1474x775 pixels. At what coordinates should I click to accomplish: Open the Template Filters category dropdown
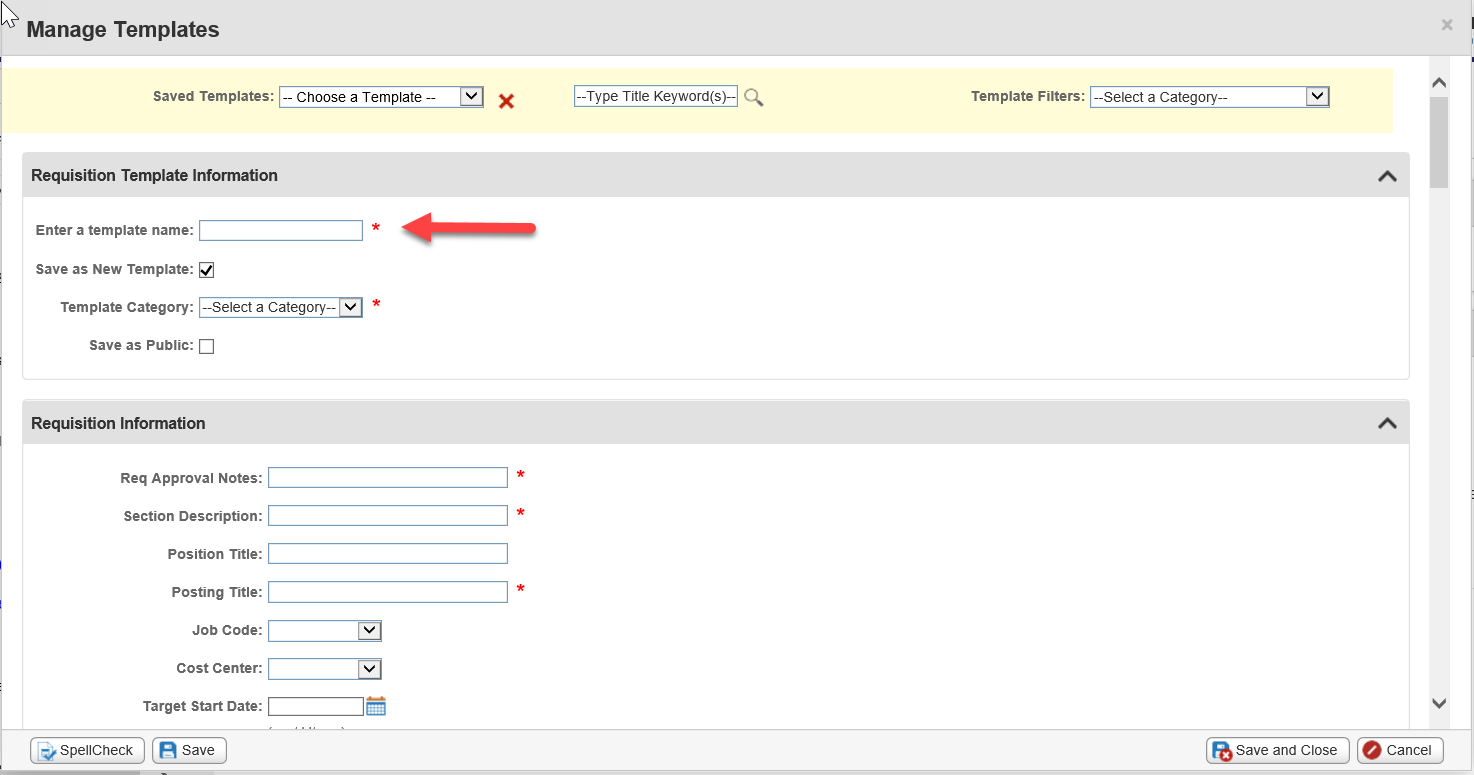pyautogui.click(x=1209, y=96)
